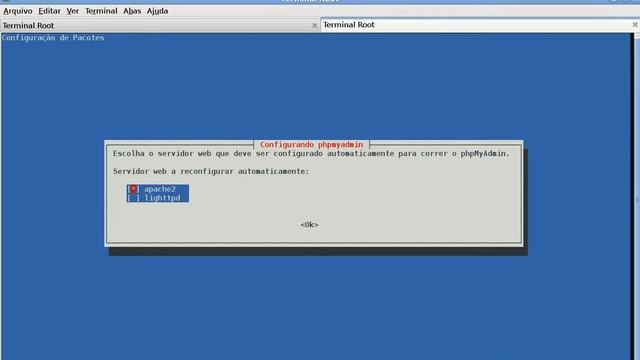
Task: Toggle the lighttpd checkbox
Action: tap(133, 198)
